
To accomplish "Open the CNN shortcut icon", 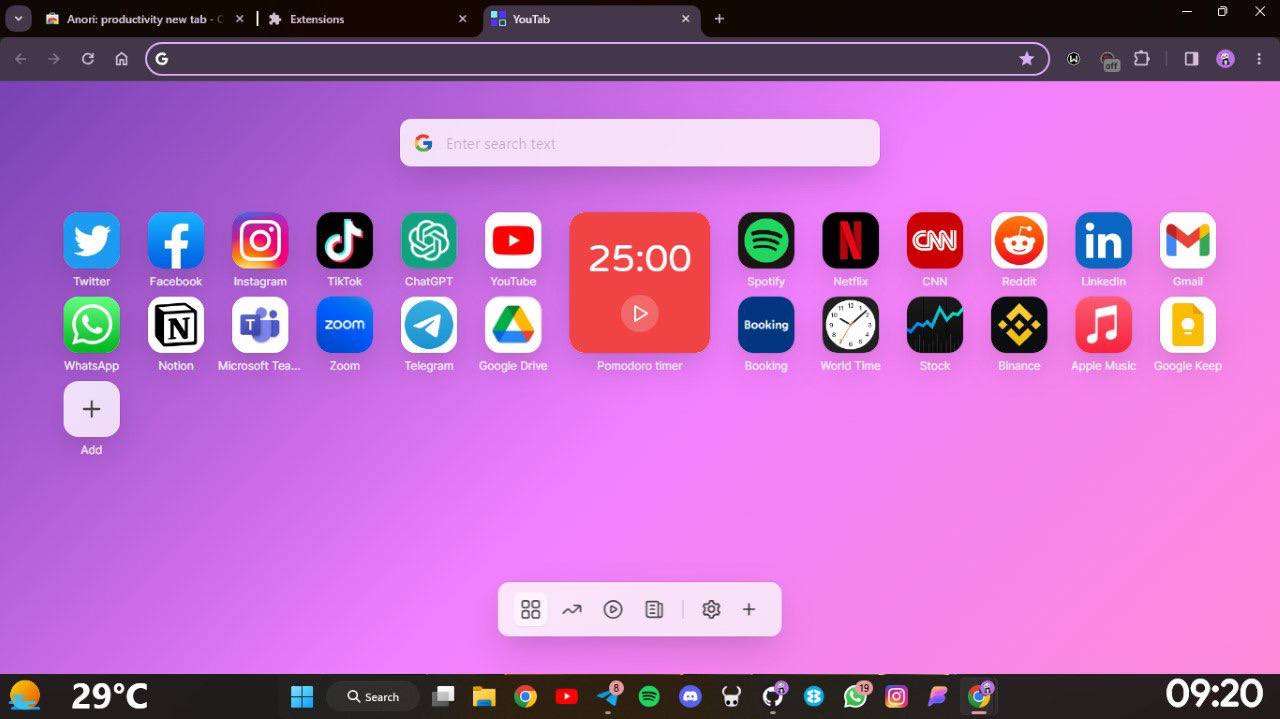I will 935,240.
